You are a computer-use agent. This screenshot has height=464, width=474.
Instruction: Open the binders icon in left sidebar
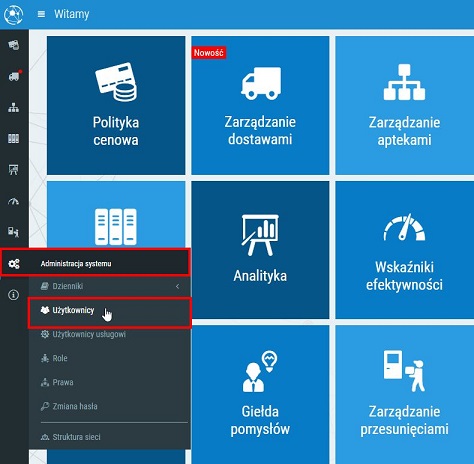13,138
